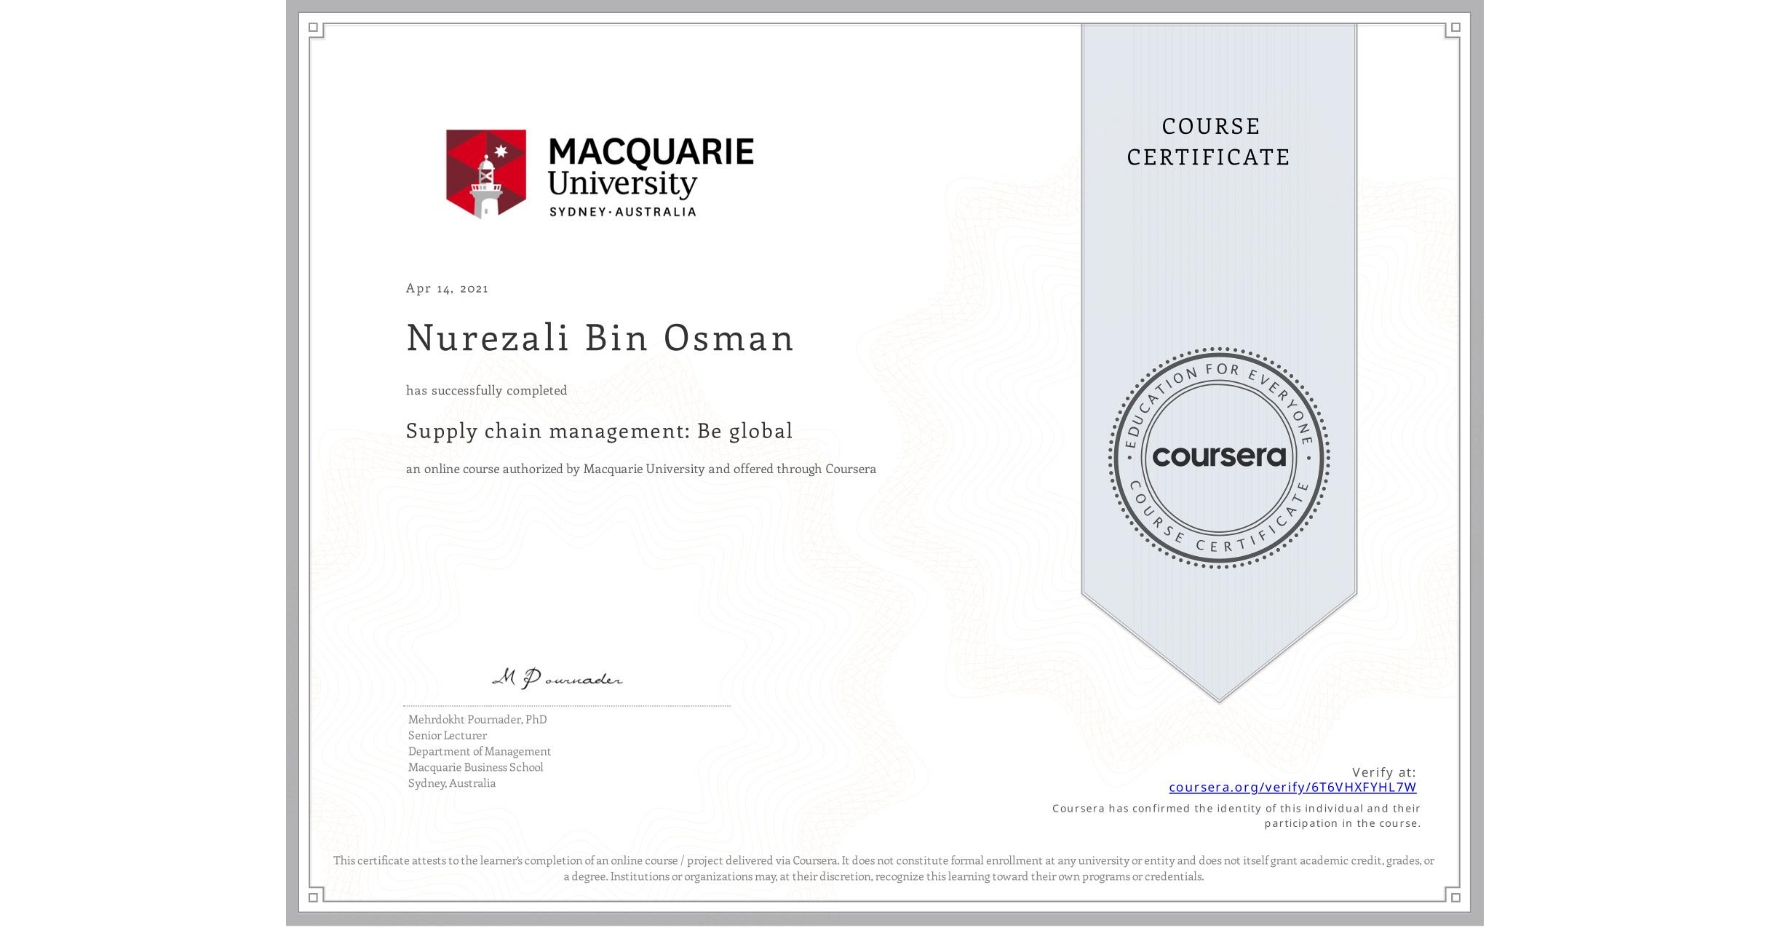The image size is (1772, 928).
Task: Click the recipient name Nurezali Bin Osman
Action: point(599,338)
